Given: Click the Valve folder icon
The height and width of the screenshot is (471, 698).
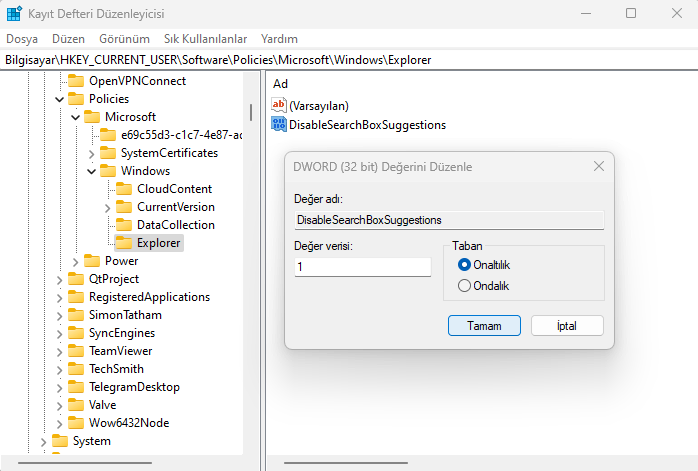Looking at the screenshot, I should point(76,405).
